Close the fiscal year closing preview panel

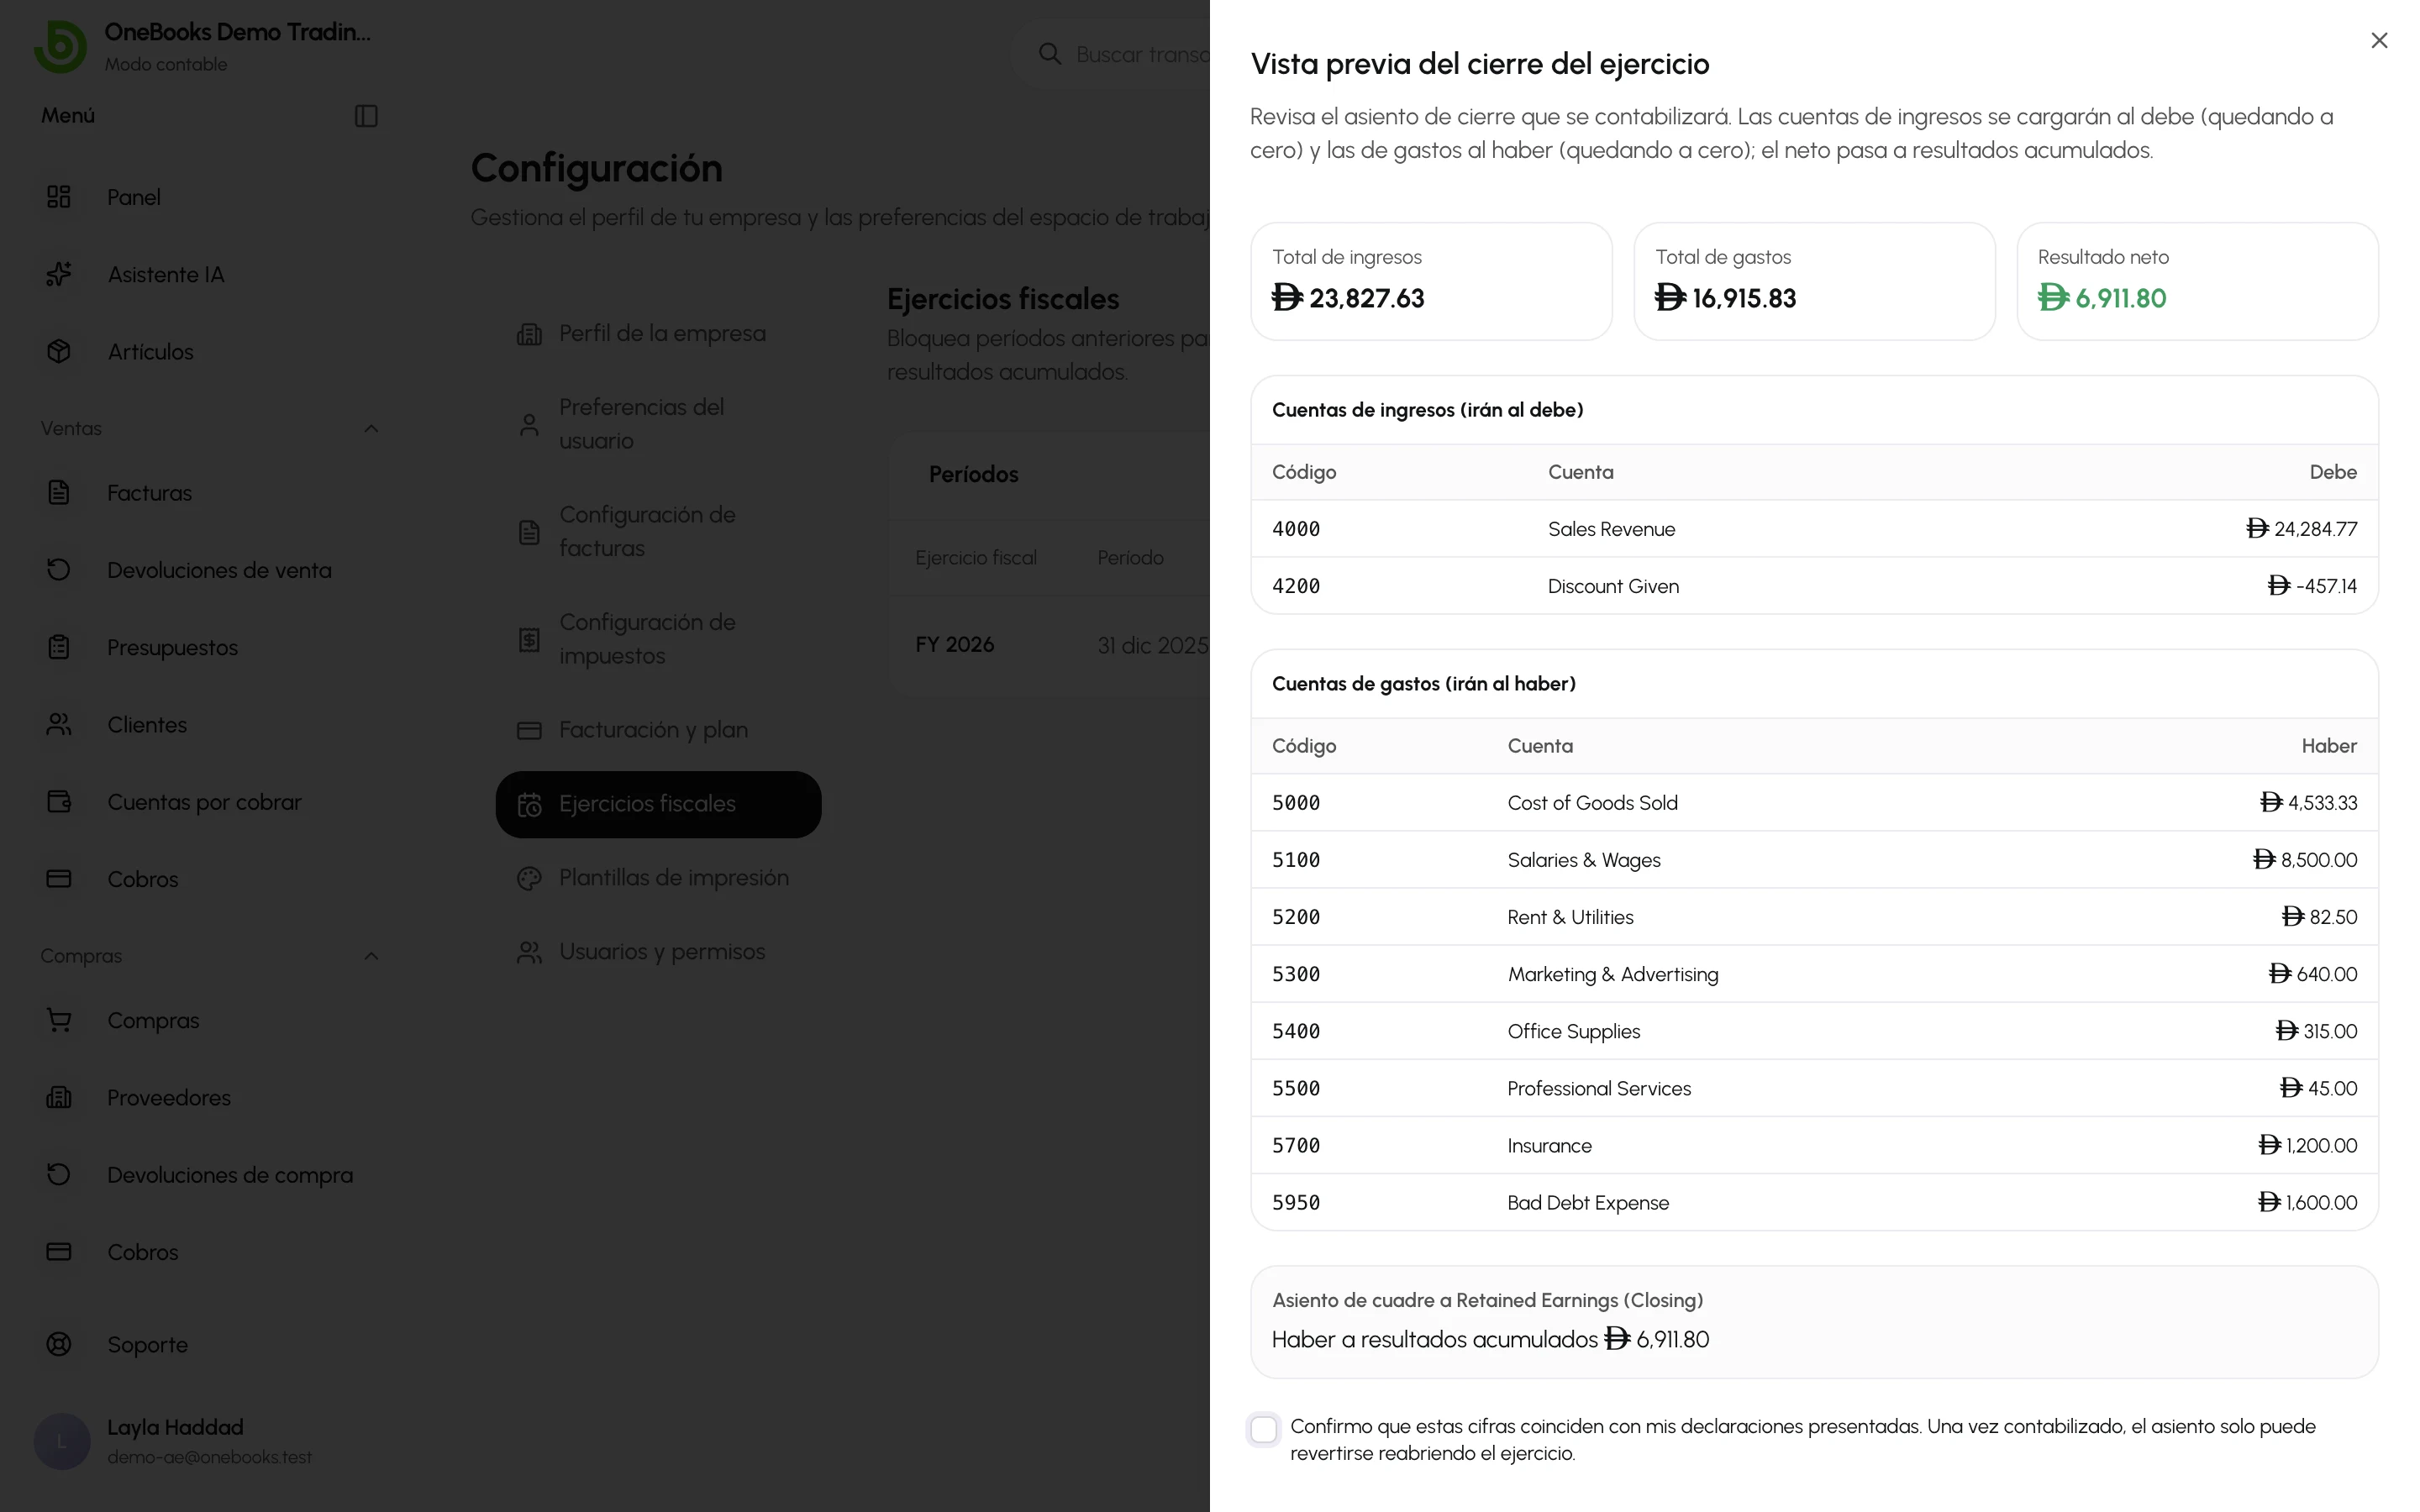click(x=2379, y=40)
